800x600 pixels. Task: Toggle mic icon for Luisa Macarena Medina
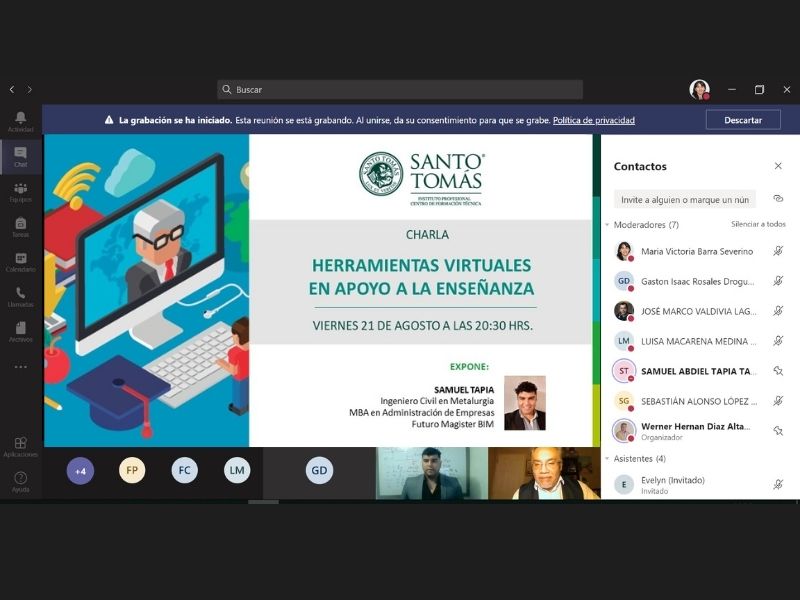point(778,341)
